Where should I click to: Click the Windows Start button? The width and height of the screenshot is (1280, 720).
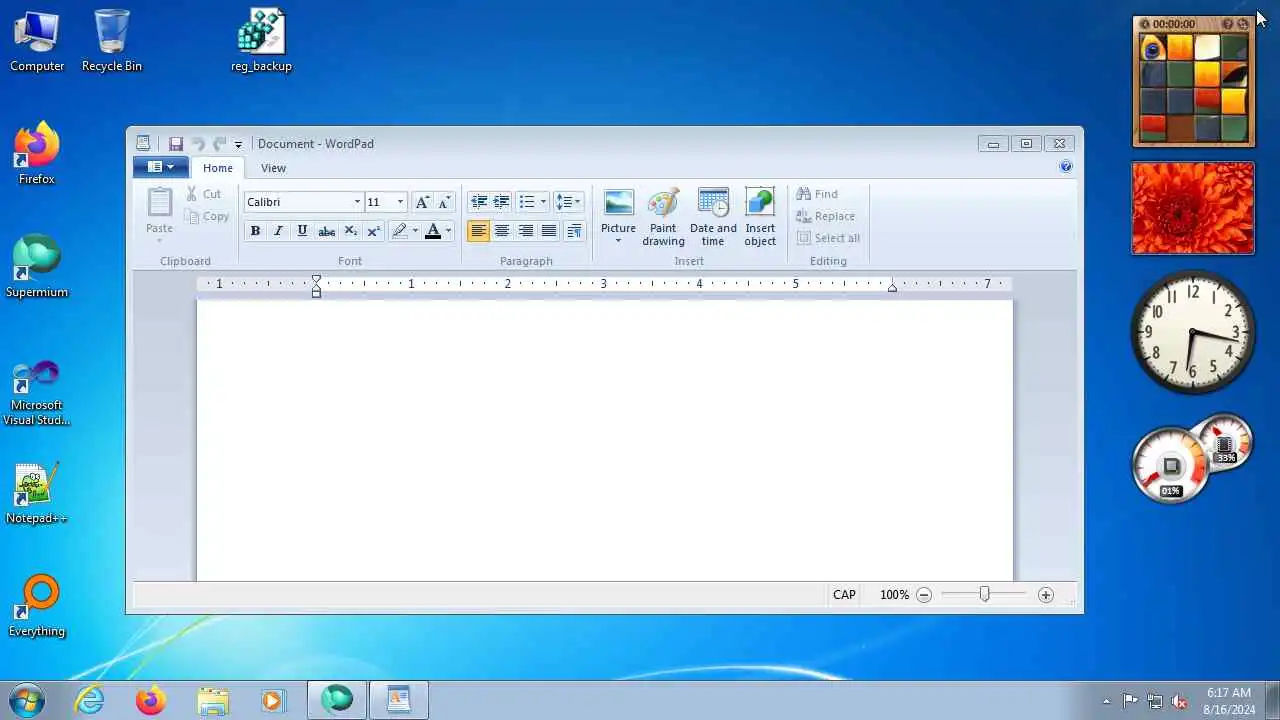tap(27, 700)
